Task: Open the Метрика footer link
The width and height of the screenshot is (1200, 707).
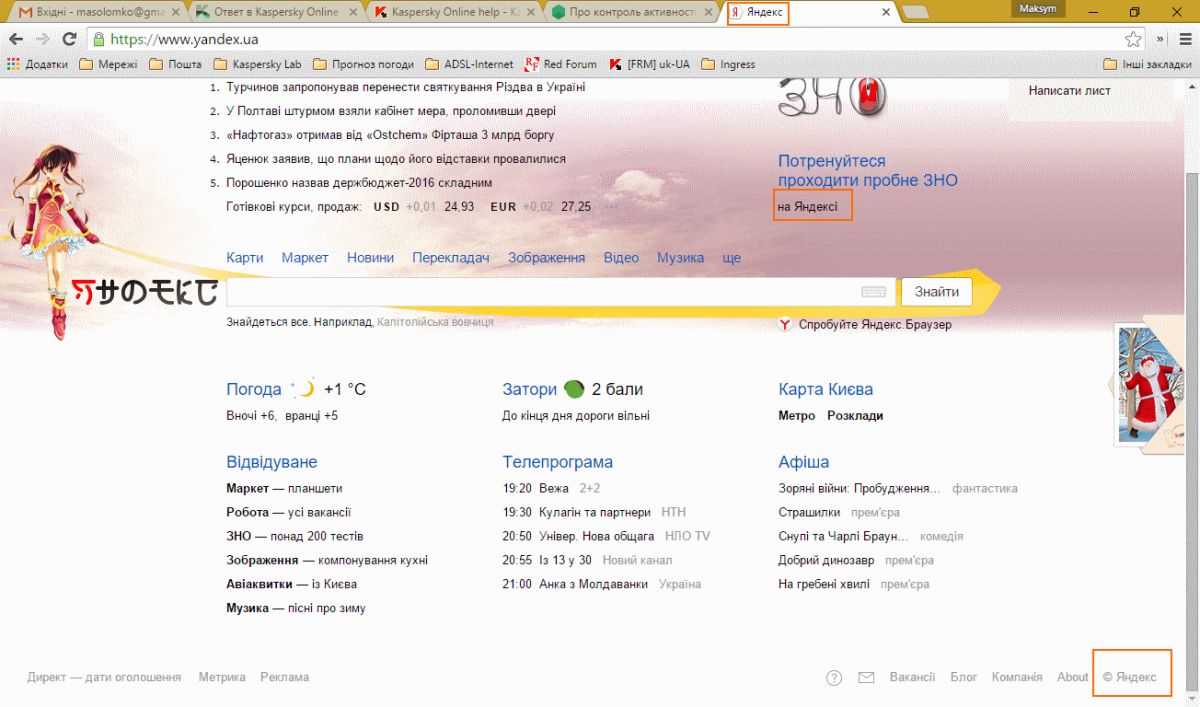Action: pyautogui.click(x=222, y=677)
